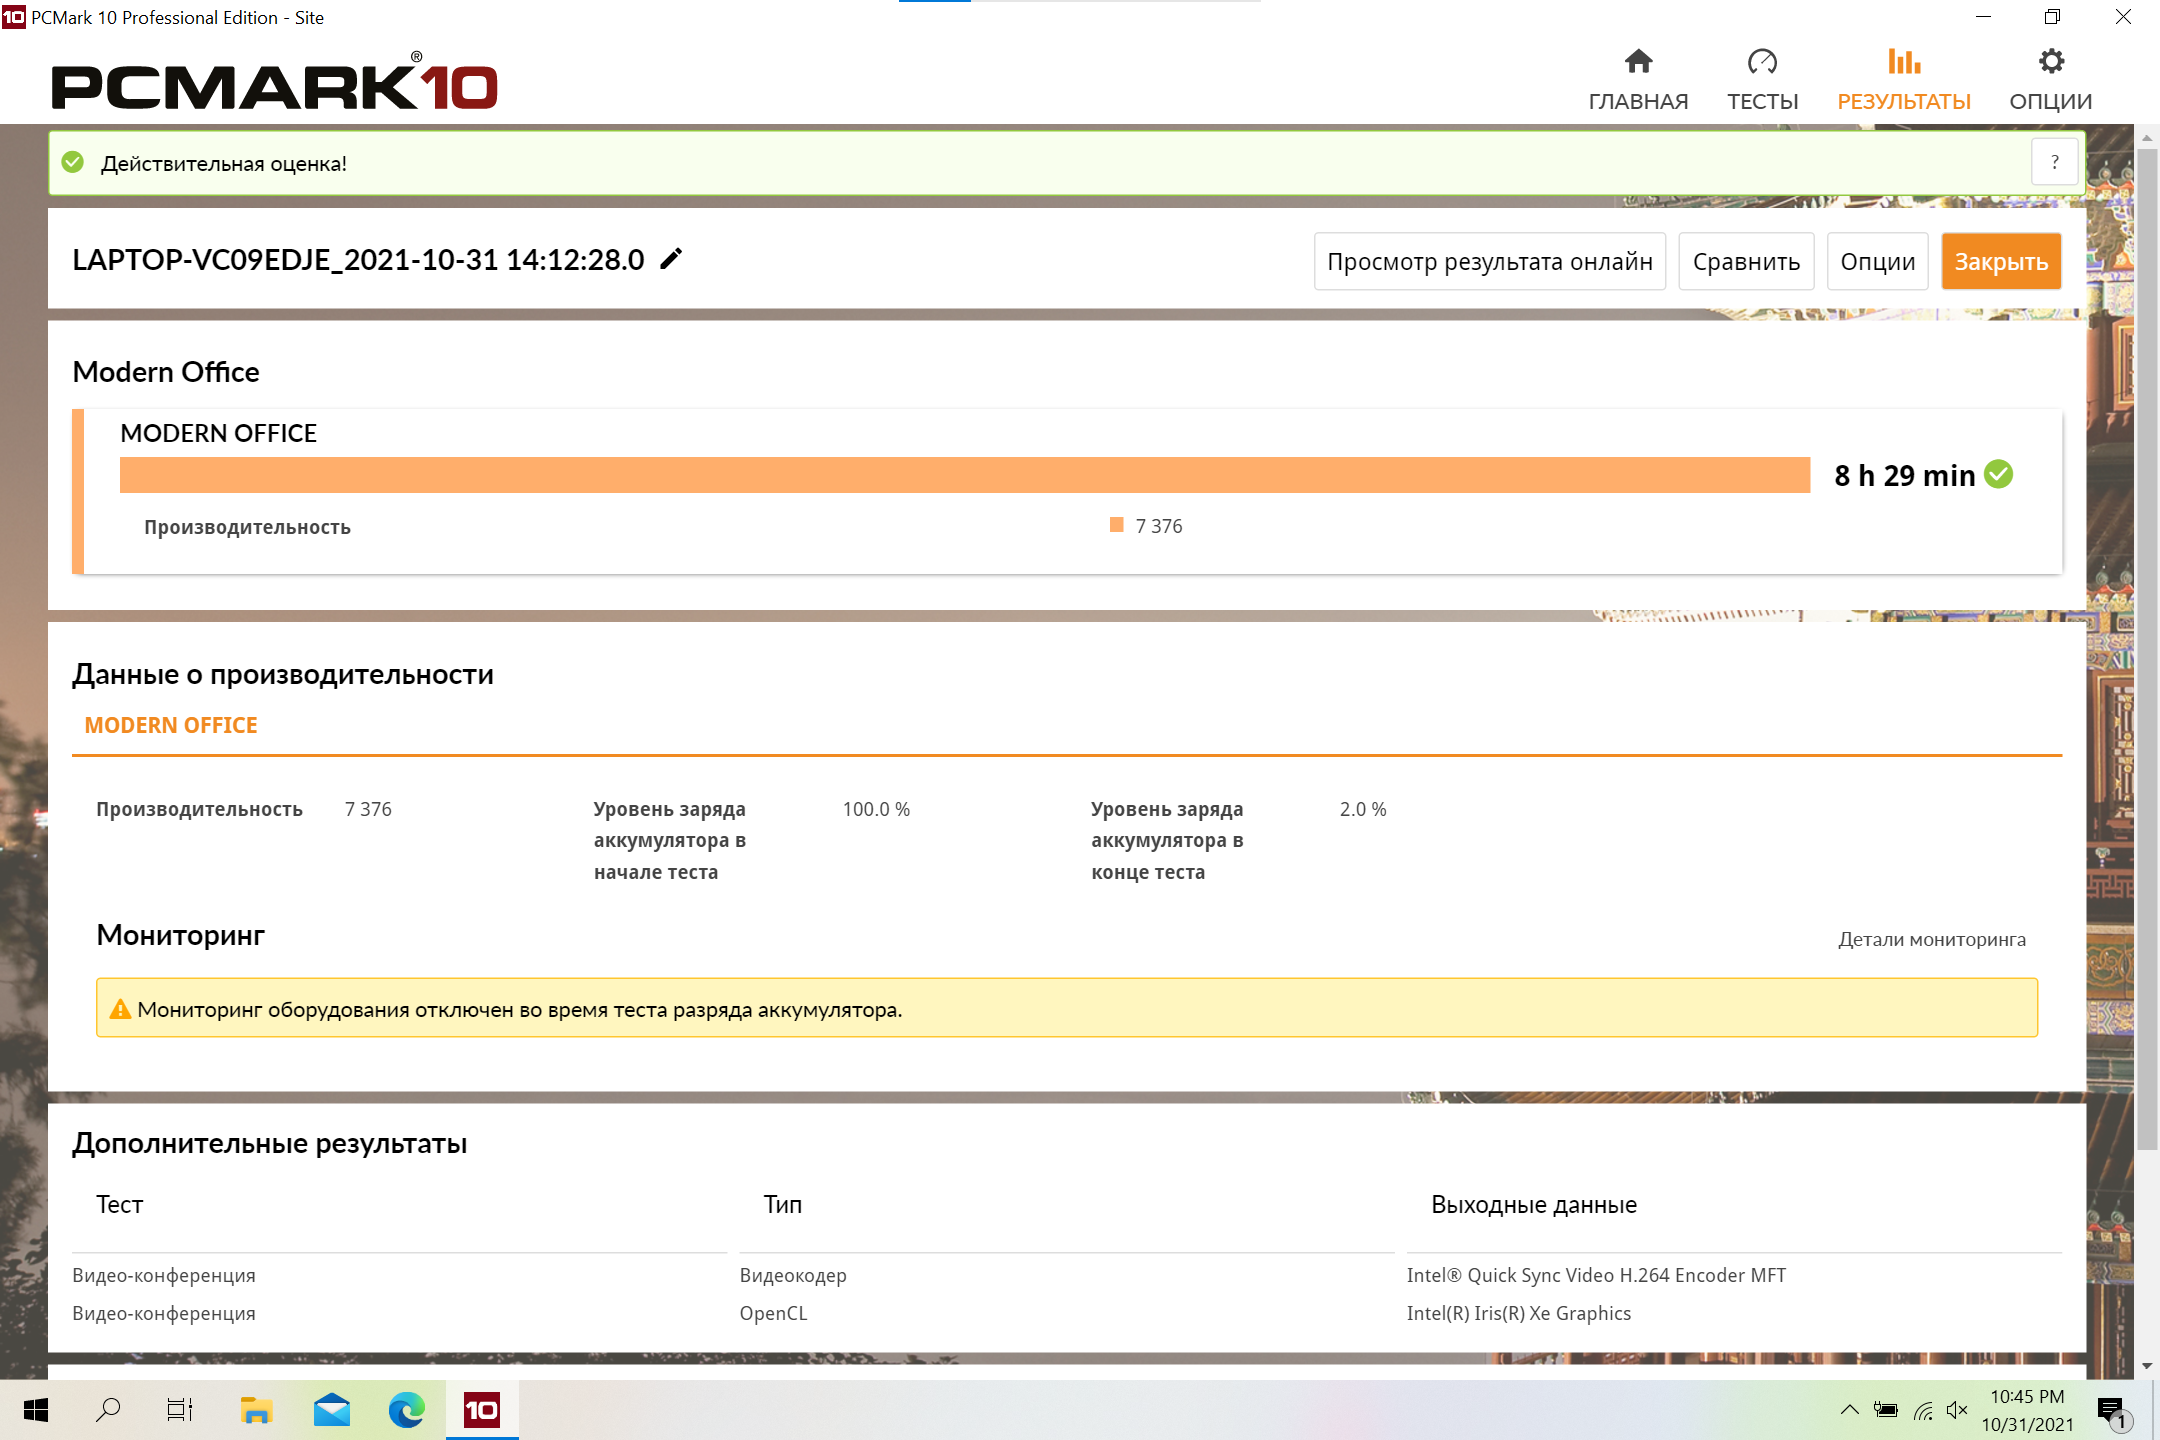Open the Mail app from taskbar
Screen dimensions: 2160x1440
pos(331,1410)
